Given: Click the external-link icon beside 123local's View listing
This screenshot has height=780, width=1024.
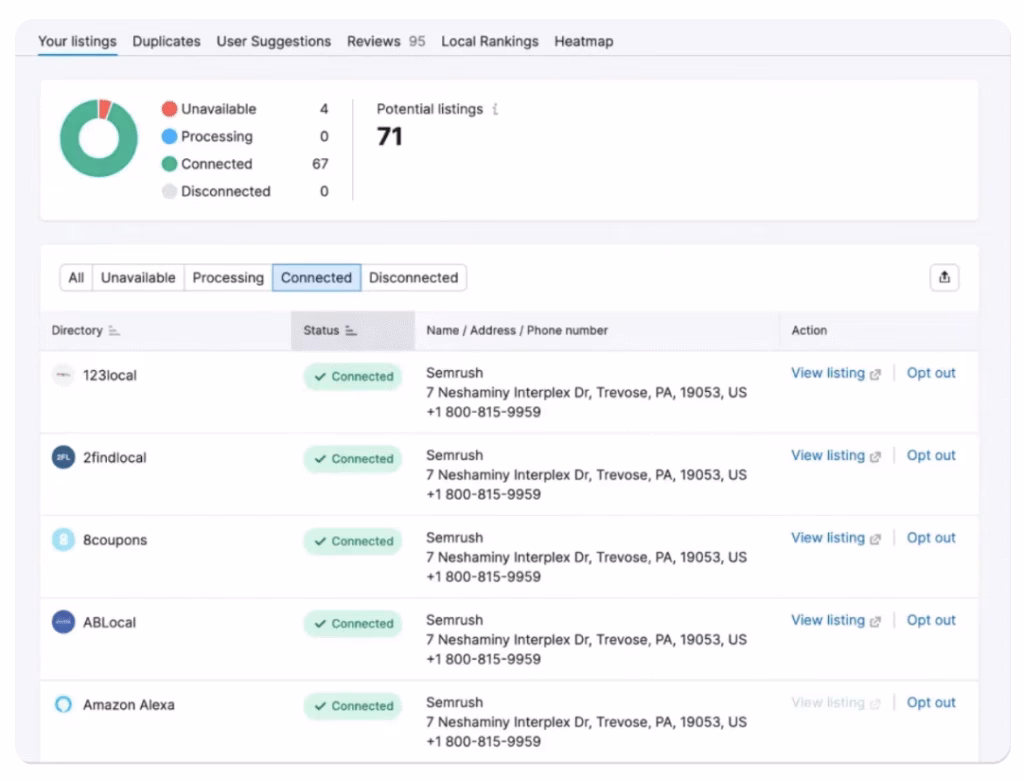Looking at the screenshot, I should [x=875, y=373].
